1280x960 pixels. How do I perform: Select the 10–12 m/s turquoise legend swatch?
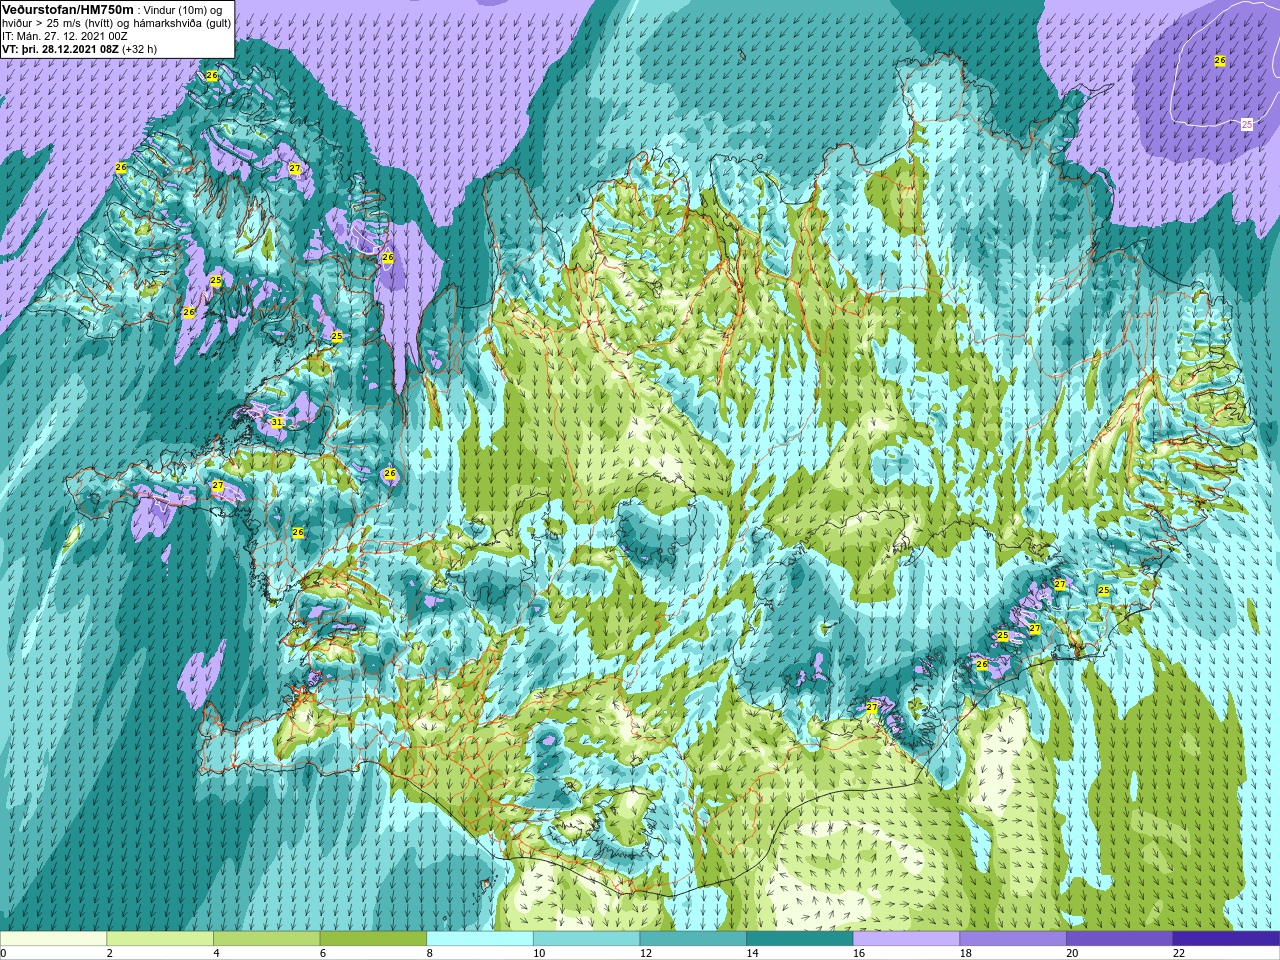(x=586, y=938)
